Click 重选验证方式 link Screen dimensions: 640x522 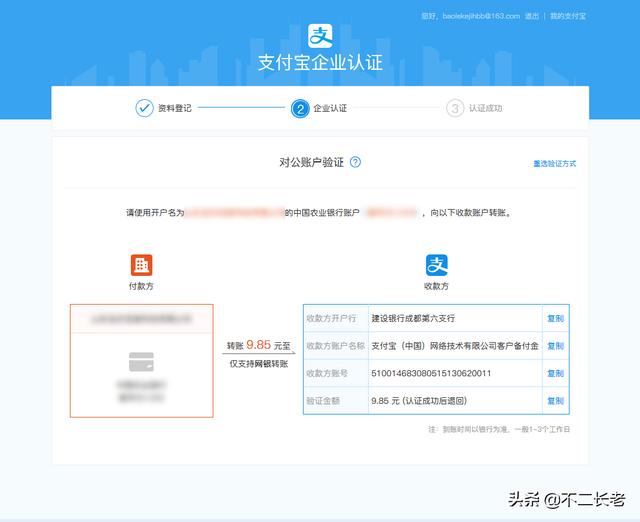[555, 163]
